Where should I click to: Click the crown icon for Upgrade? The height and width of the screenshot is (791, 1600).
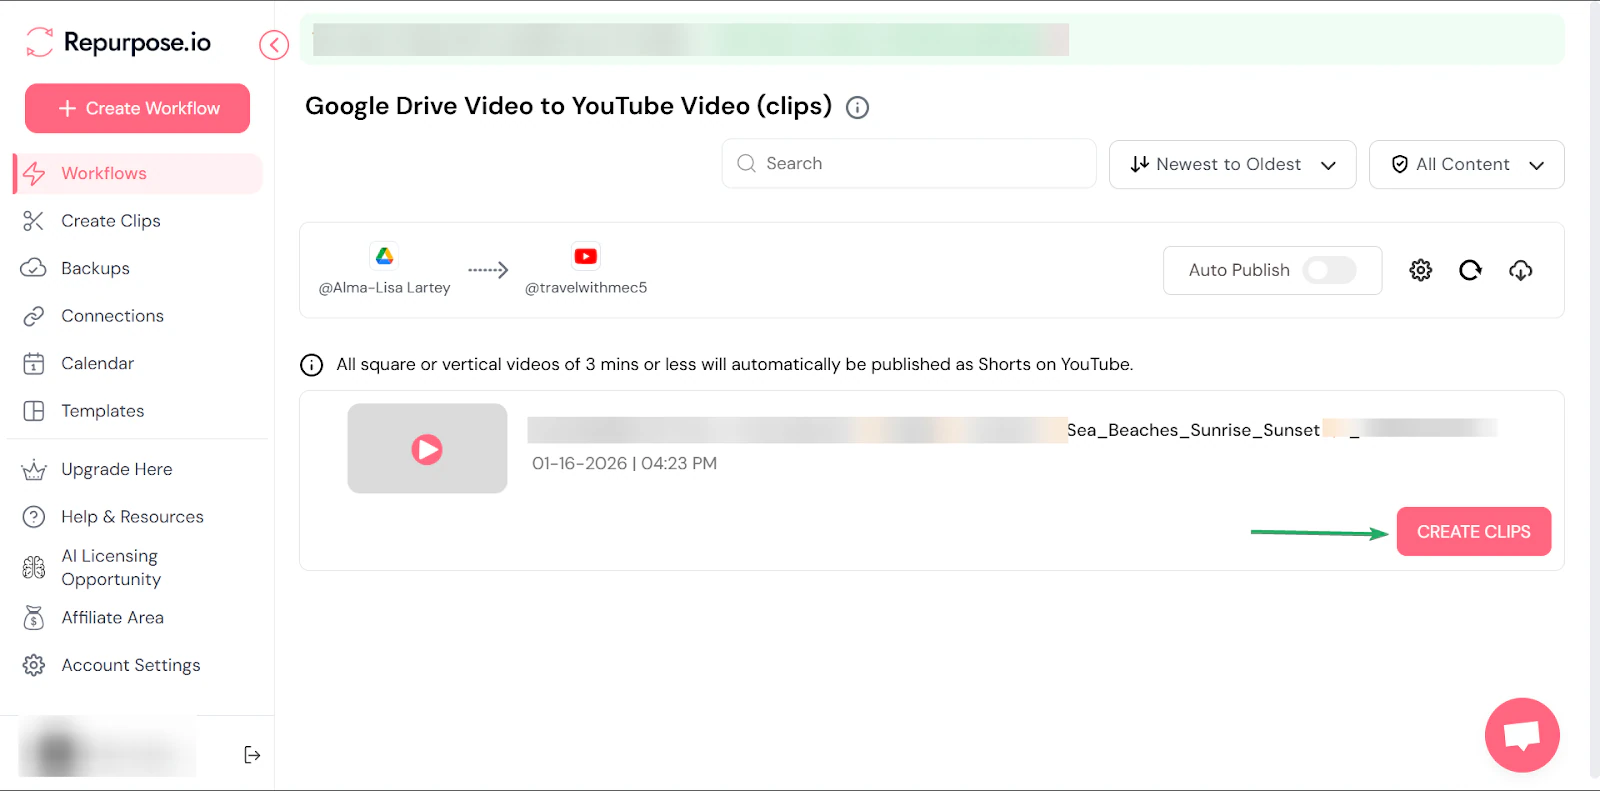click(x=34, y=469)
